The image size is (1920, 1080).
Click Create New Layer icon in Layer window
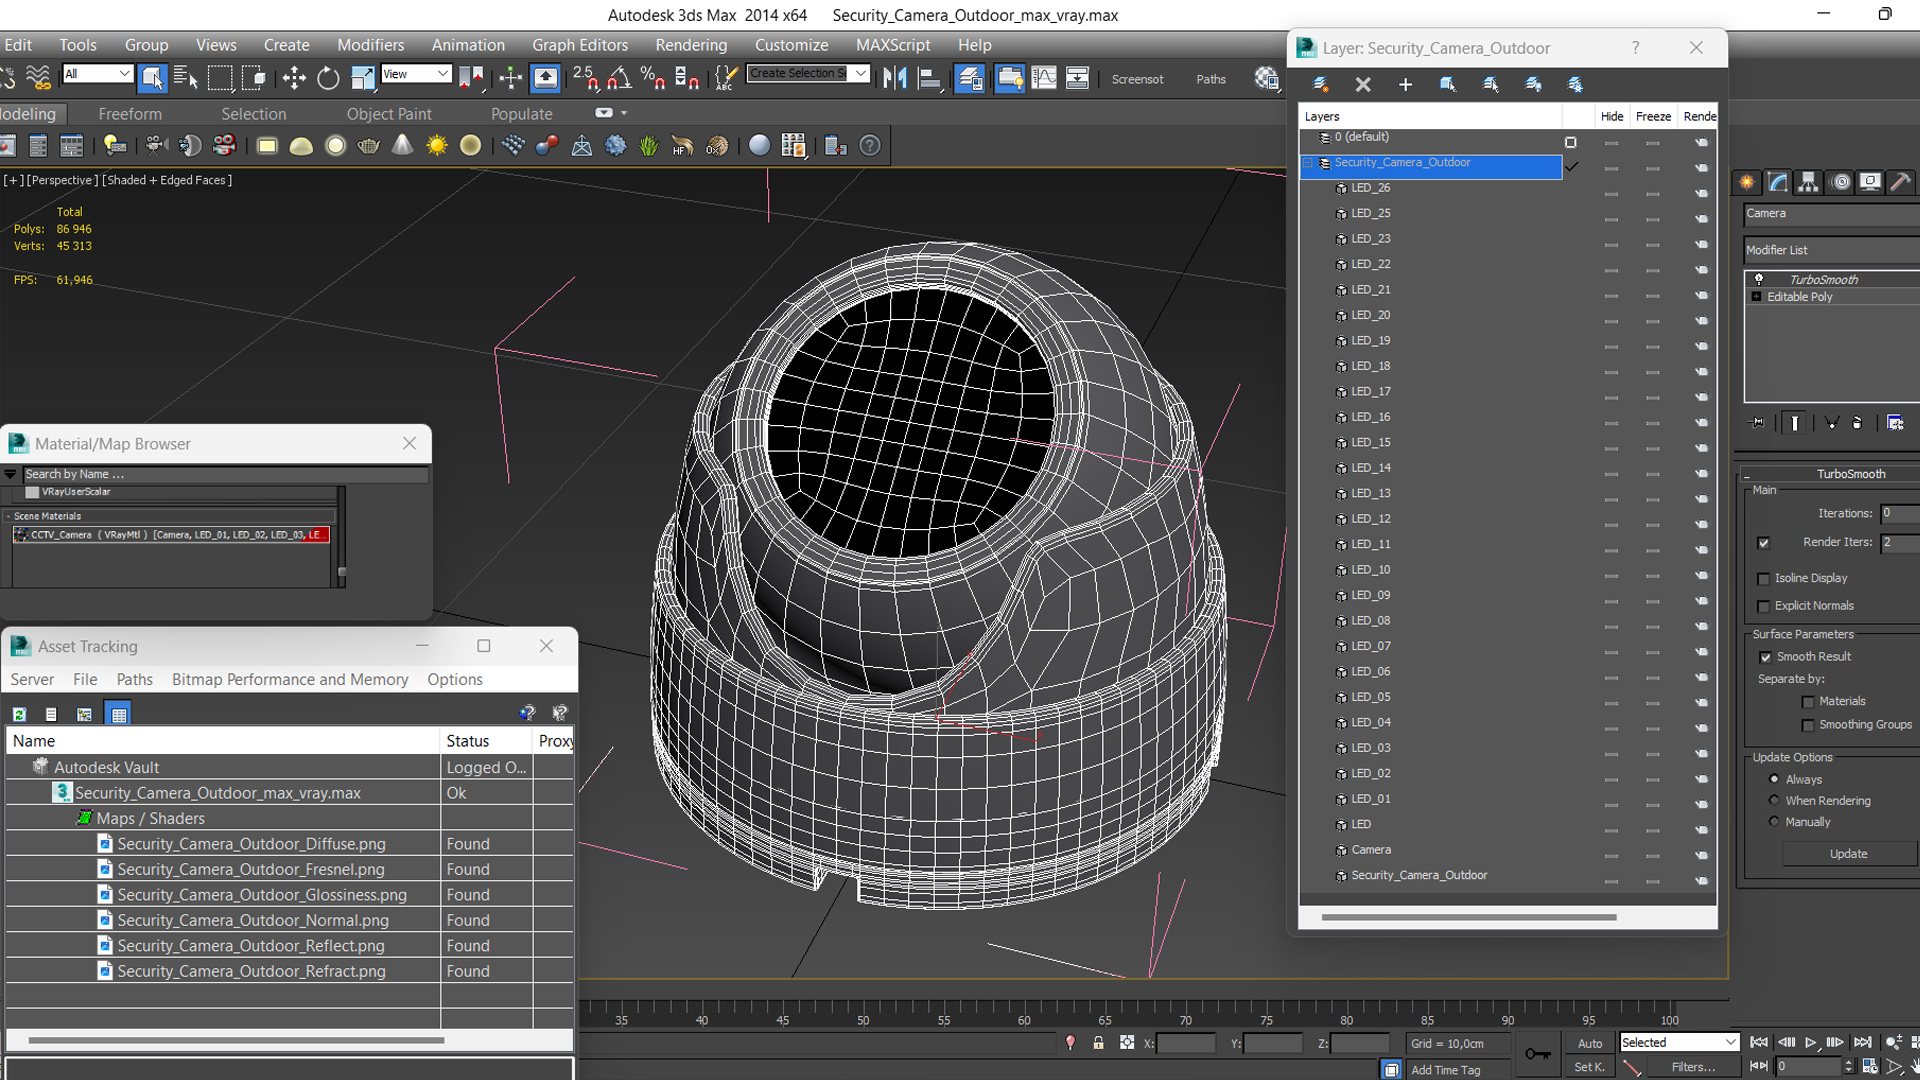tap(1320, 85)
